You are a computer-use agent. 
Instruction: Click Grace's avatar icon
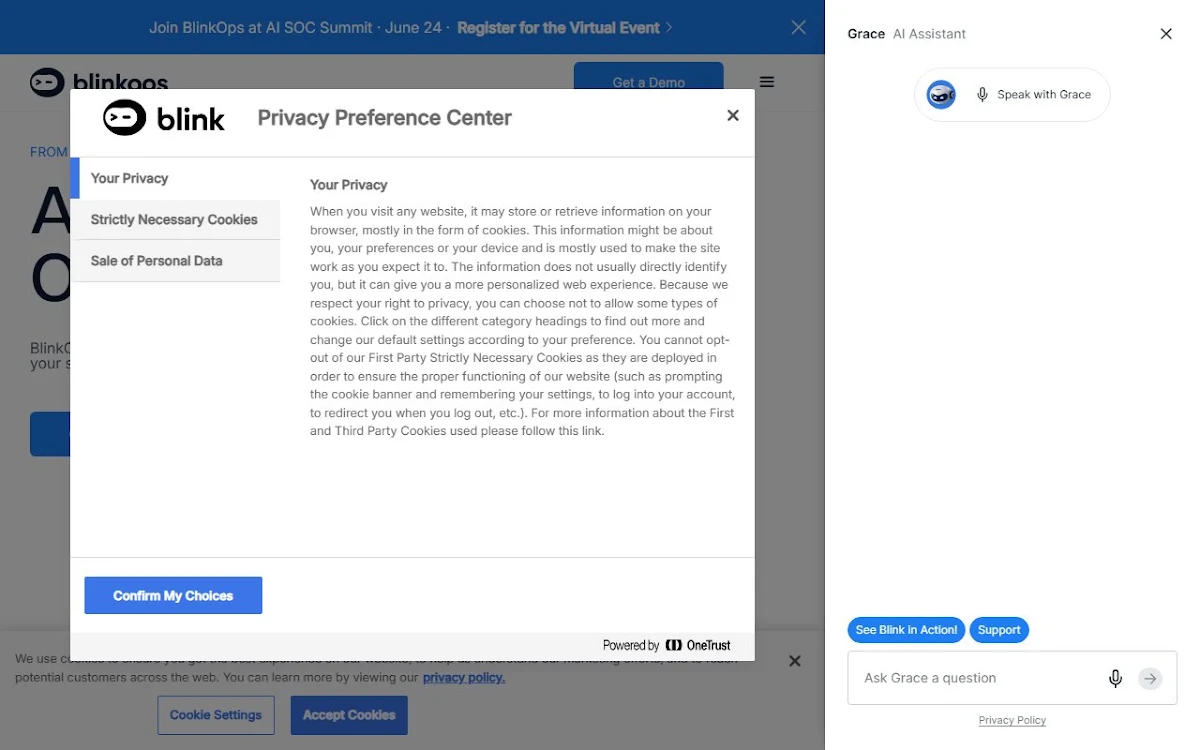pos(941,95)
